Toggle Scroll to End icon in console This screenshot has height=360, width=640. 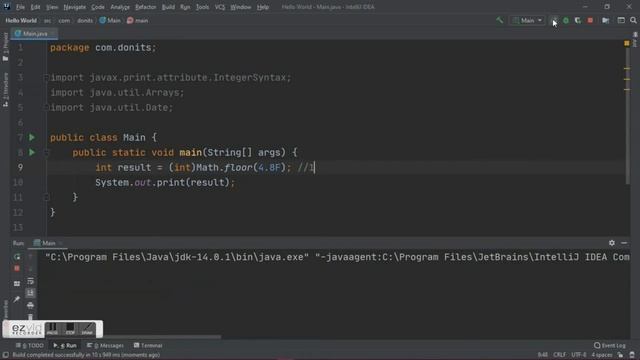coord(30,293)
